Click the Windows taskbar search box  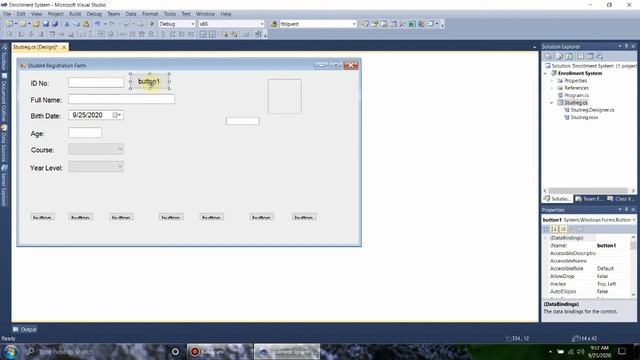tap(94, 351)
